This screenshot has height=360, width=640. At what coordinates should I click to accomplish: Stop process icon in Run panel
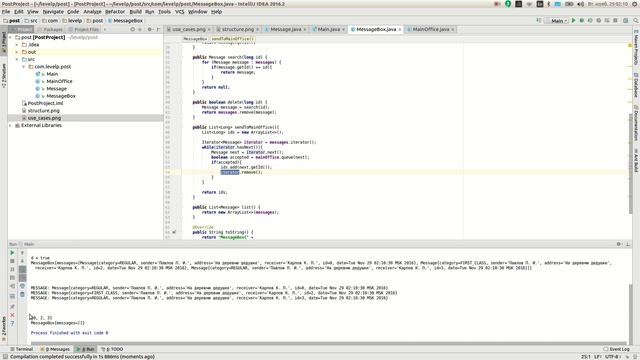[x=12, y=261]
